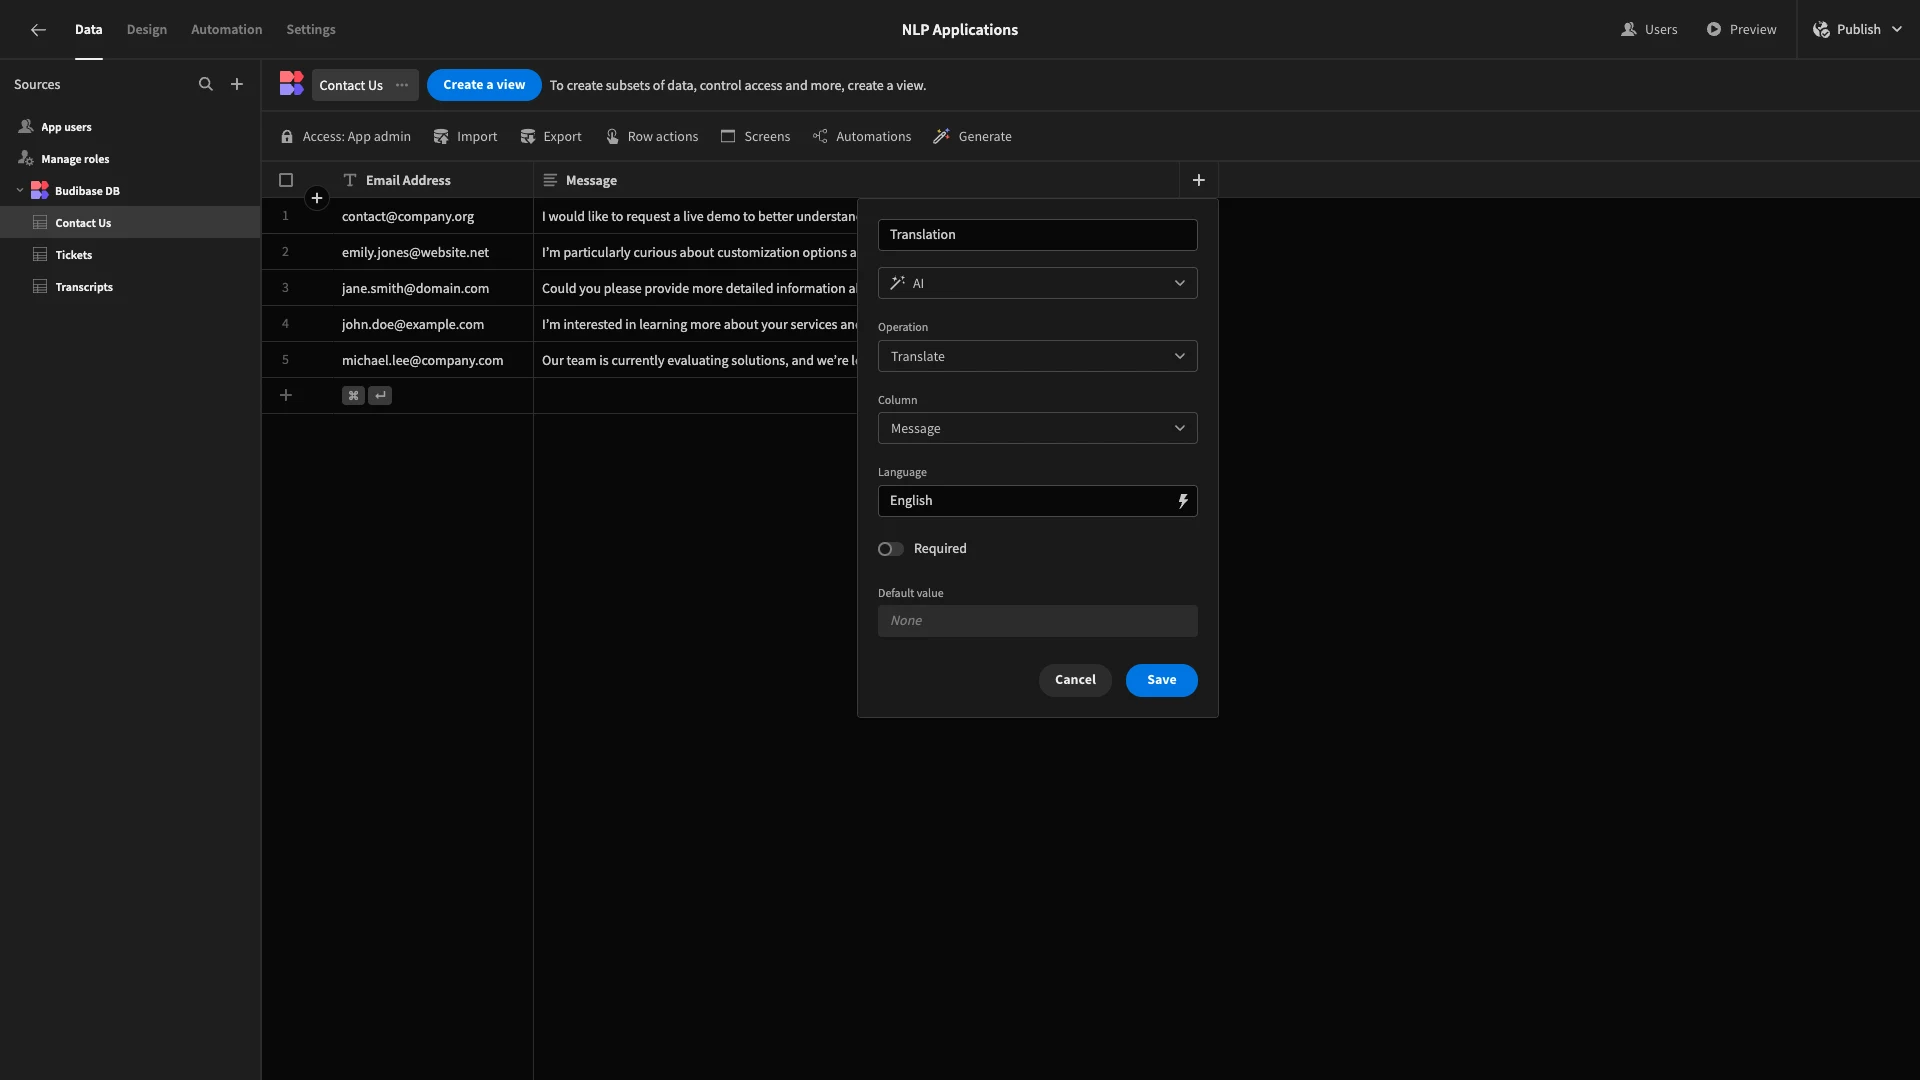Open Row actions
Image resolution: width=1920 pixels, height=1080 pixels.
point(652,137)
